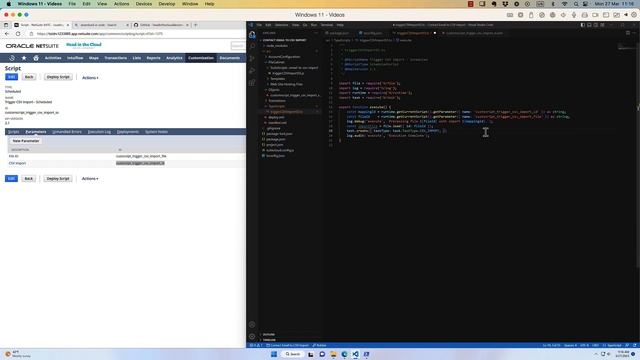Image resolution: width=640 pixels, height=360 pixels.
Task: Open VS Code Explorer activity icon
Action: point(252,35)
